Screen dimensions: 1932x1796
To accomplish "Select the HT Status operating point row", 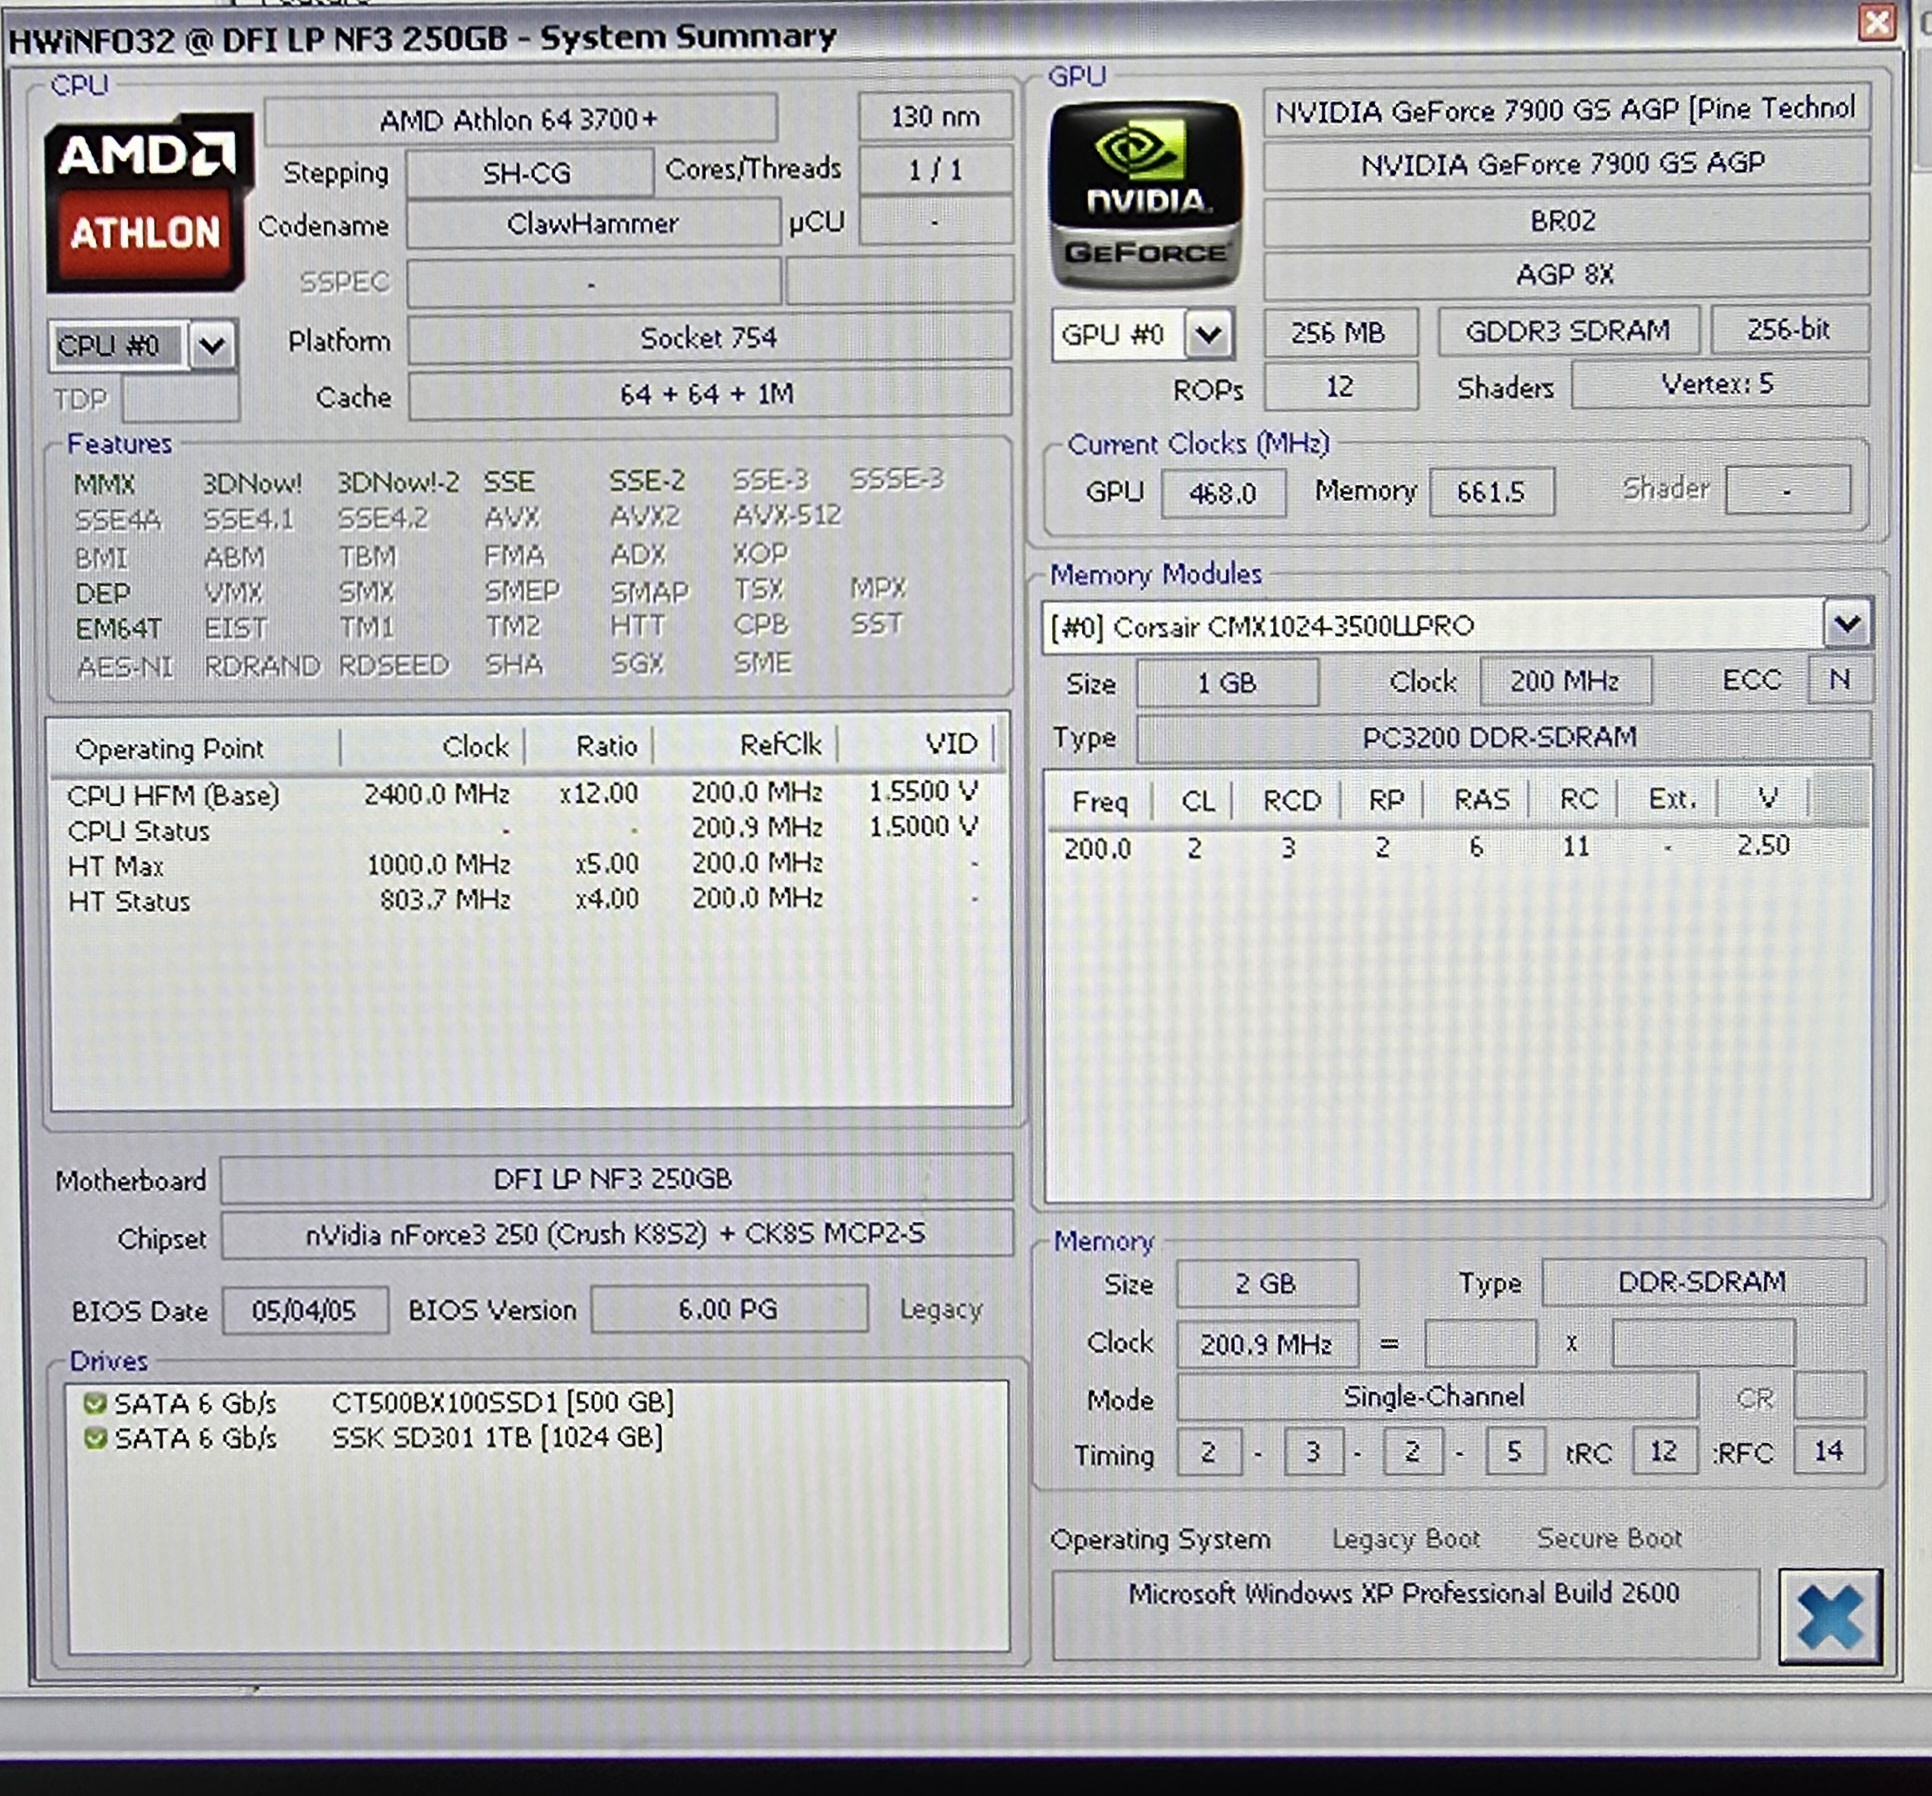I will (x=129, y=901).
